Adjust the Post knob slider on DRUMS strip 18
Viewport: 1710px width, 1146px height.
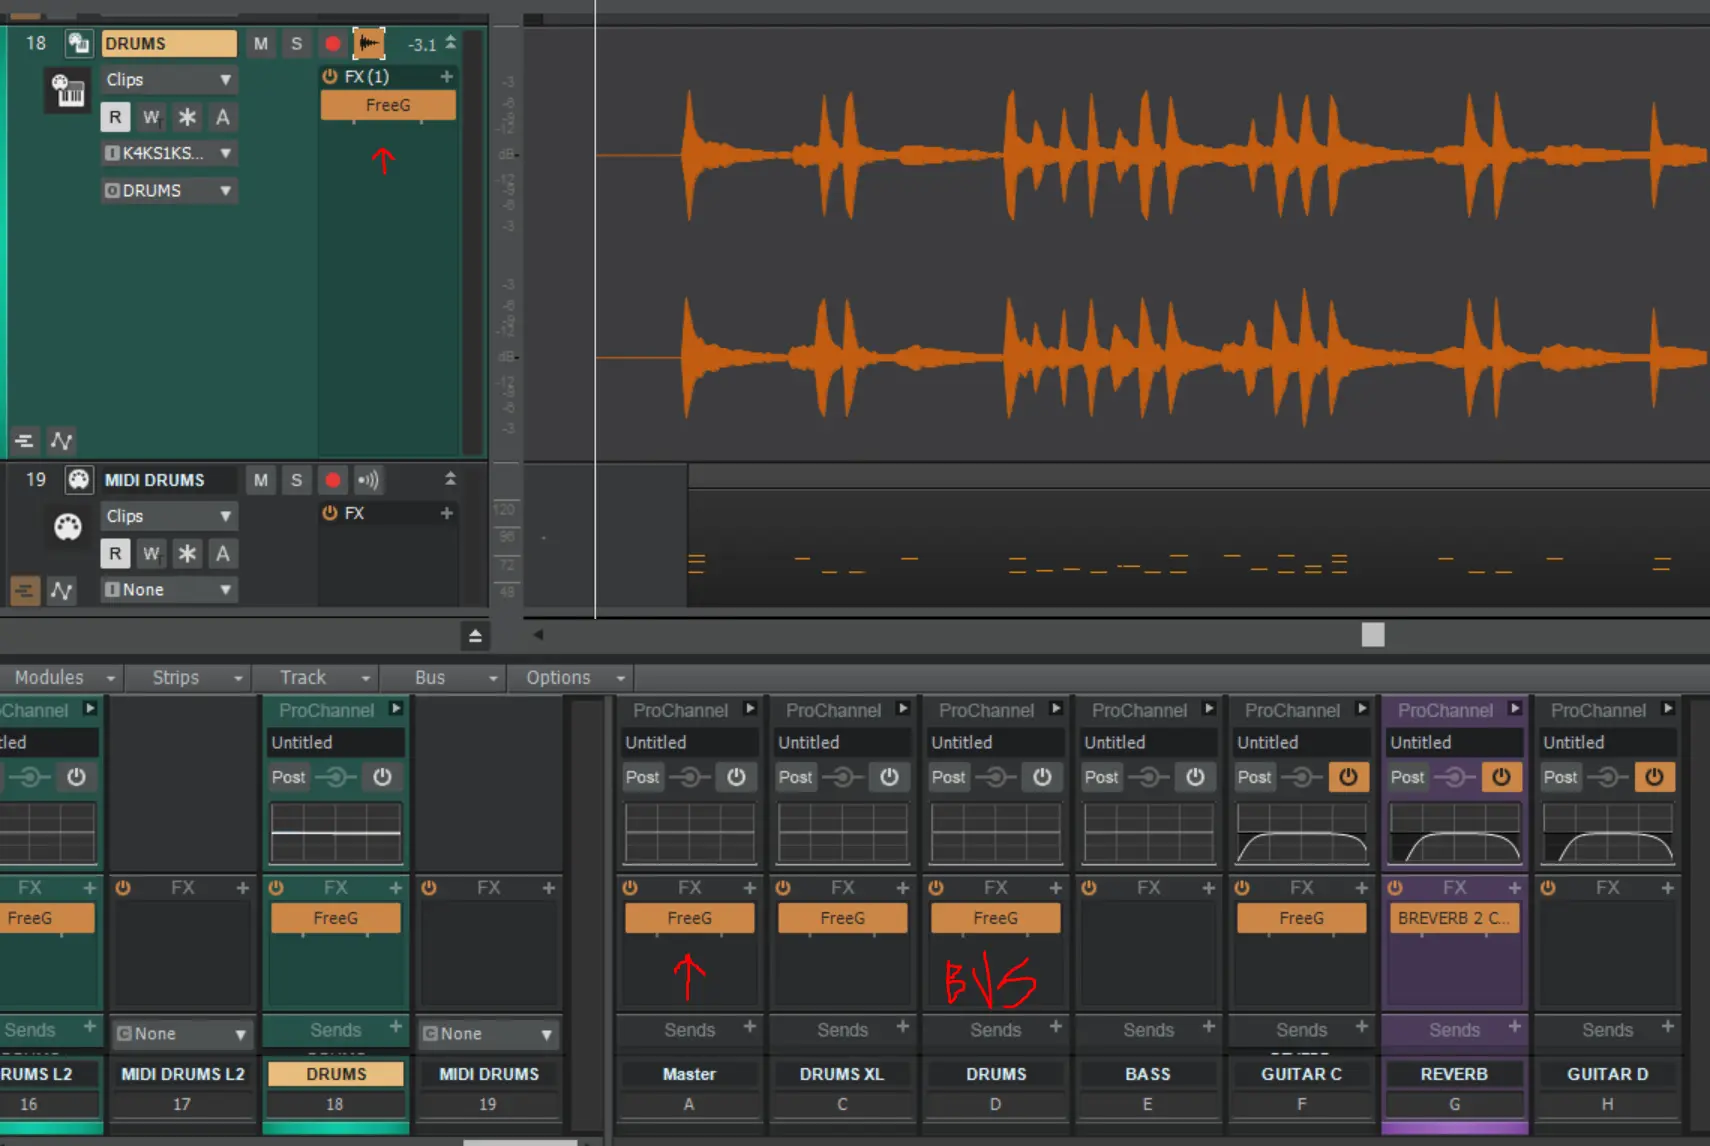(x=336, y=777)
